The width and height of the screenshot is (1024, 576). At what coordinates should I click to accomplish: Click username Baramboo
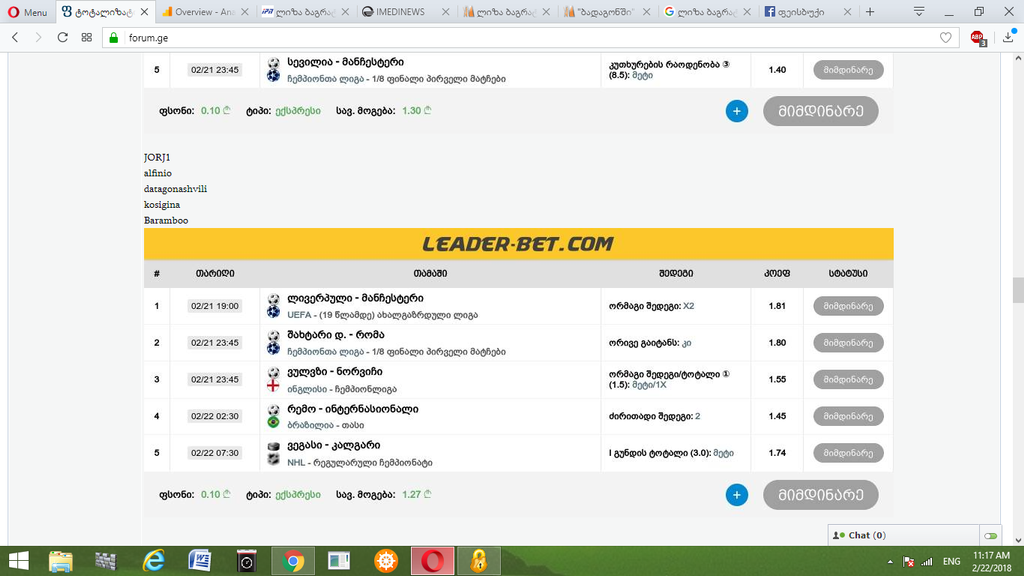click(166, 220)
